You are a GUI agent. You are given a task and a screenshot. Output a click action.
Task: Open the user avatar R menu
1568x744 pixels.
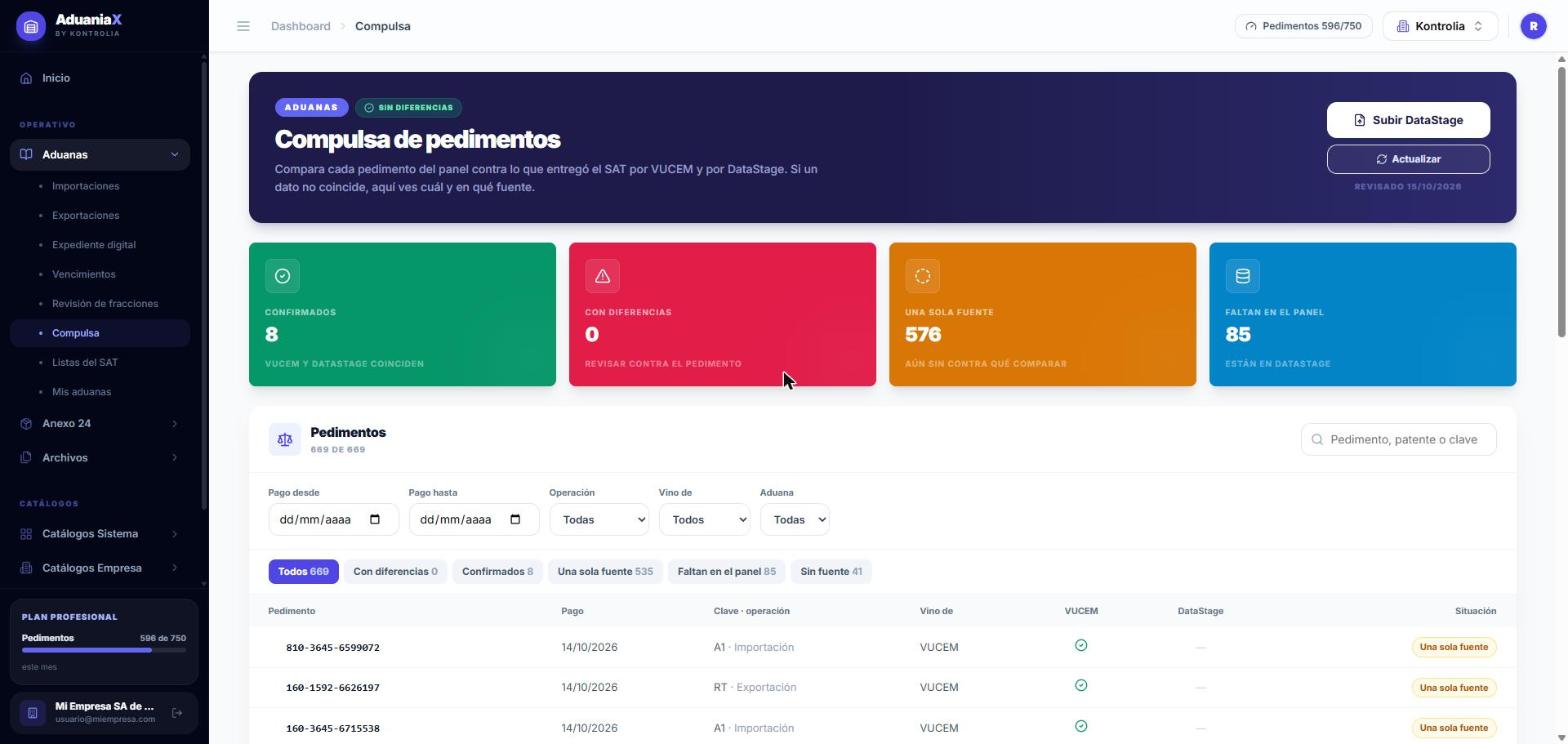click(x=1533, y=26)
